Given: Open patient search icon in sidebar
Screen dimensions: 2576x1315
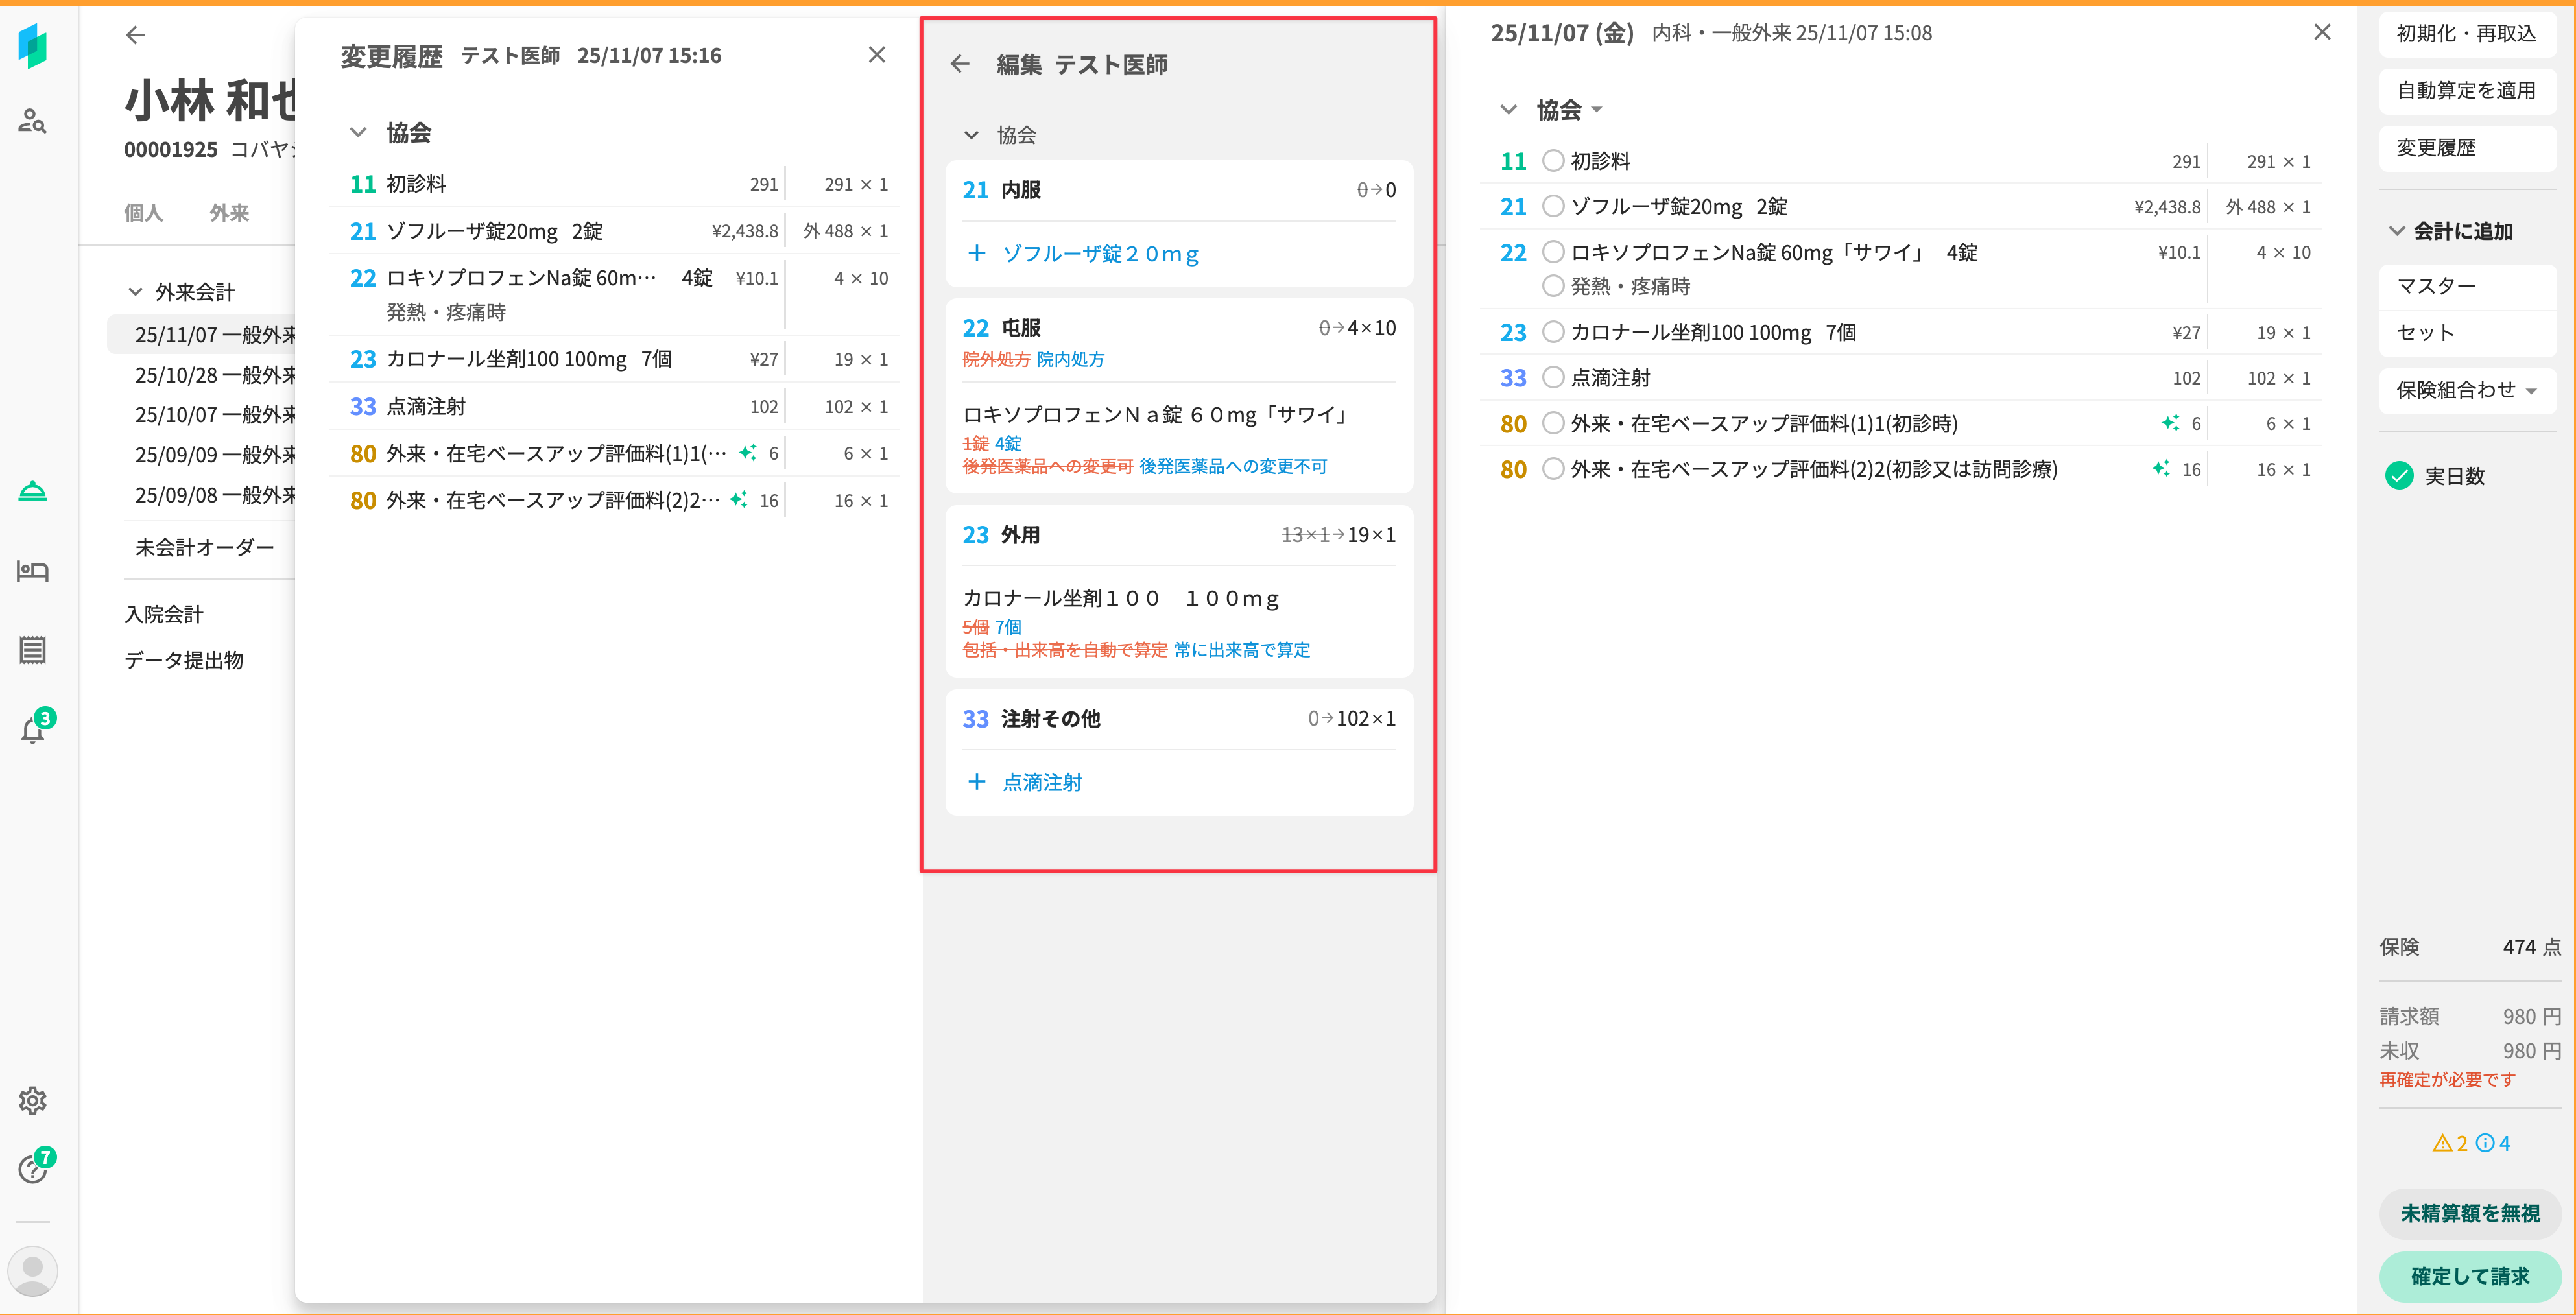Looking at the screenshot, I should coord(32,122).
